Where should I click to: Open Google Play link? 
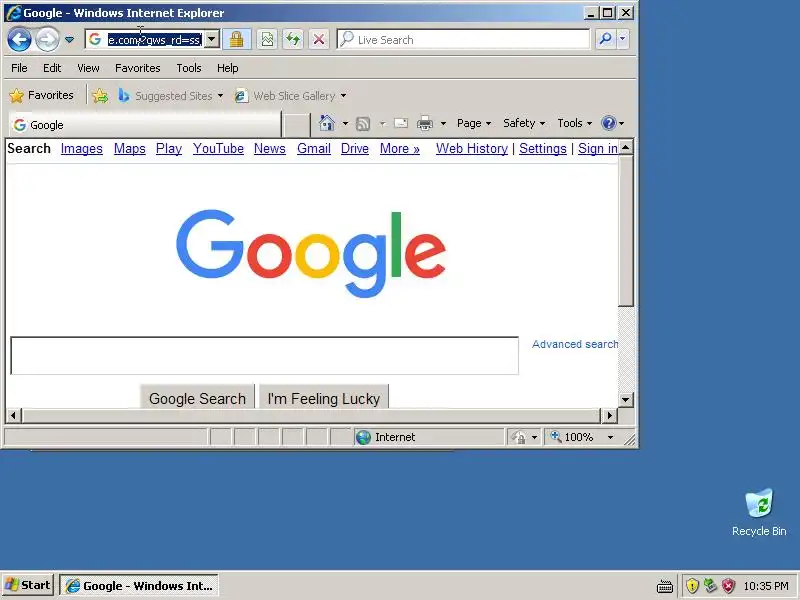(169, 148)
